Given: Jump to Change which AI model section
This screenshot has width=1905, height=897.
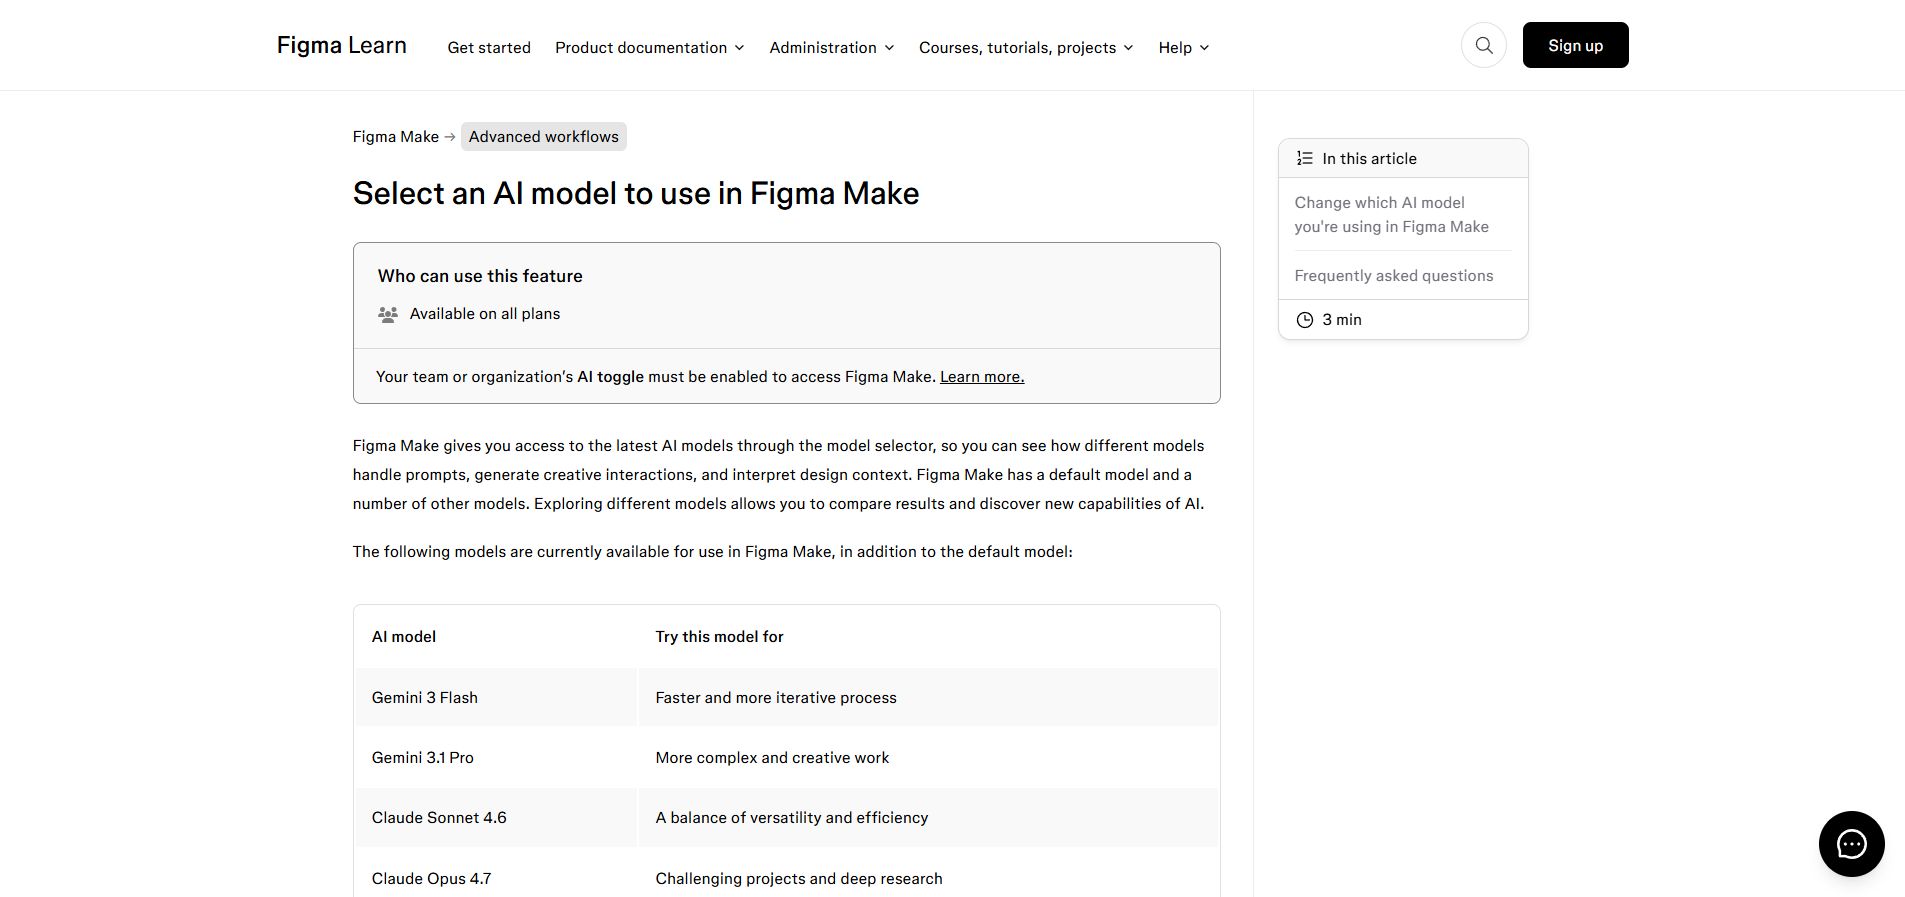Looking at the screenshot, I should click(1392, 215).
